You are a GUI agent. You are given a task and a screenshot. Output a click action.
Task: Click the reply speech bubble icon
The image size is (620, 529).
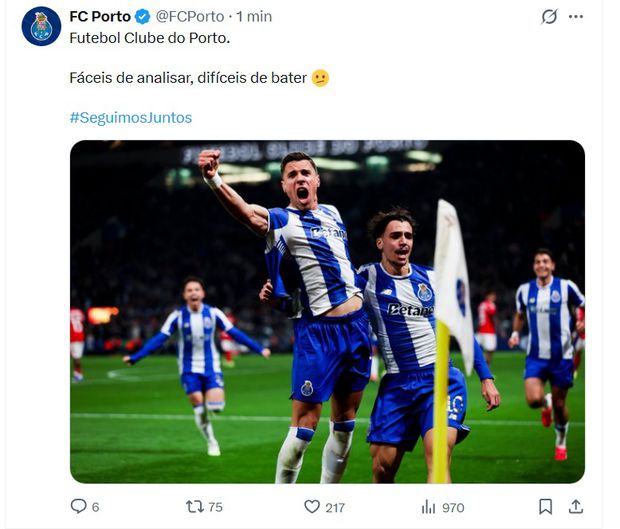tap(79, 506)
